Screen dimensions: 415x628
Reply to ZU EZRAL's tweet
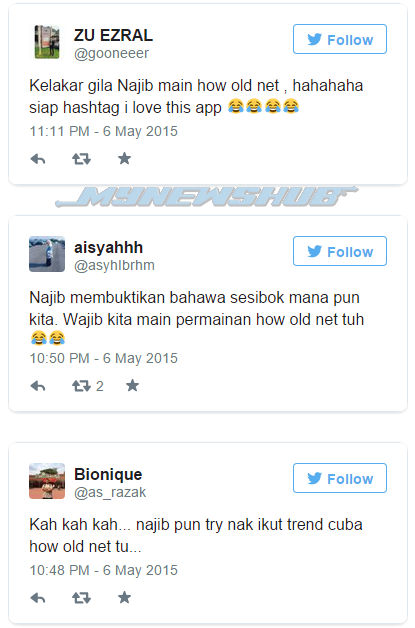pyautogui.click(x=38, y=159)
